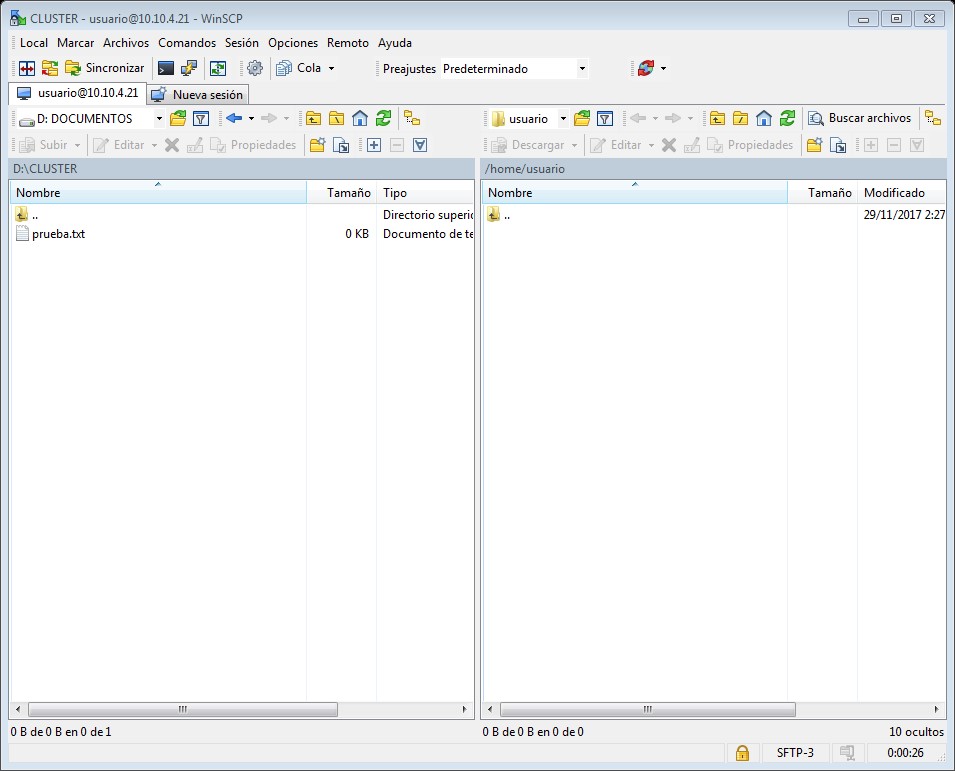Open the Preajustes Predeterminado combo box
The height and width of the screenshot is (771, 955).
point(515,69)
